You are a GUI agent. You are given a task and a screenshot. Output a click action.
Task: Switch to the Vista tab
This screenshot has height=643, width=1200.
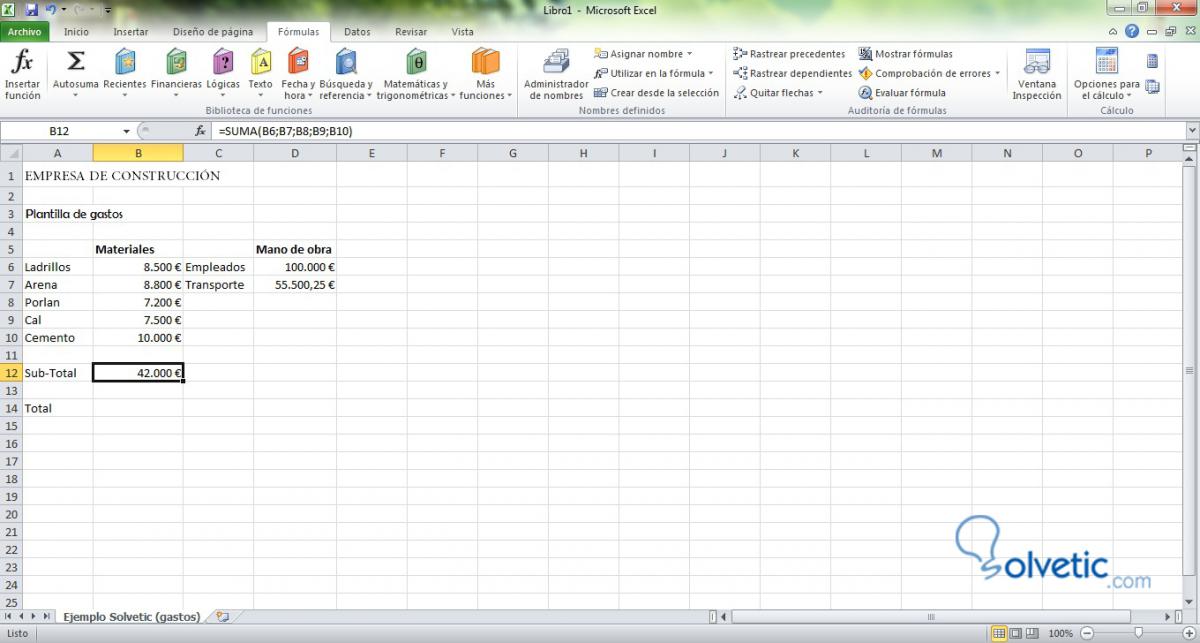pos(462,31)
